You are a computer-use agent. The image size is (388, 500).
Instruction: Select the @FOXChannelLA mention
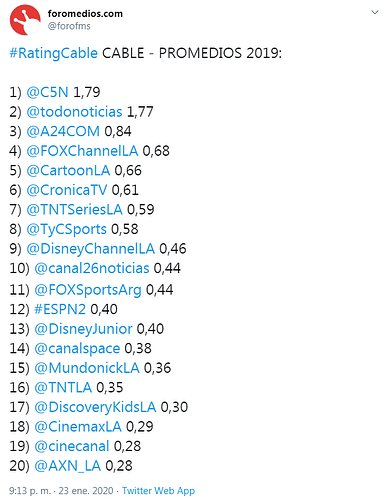click(82, 151)
